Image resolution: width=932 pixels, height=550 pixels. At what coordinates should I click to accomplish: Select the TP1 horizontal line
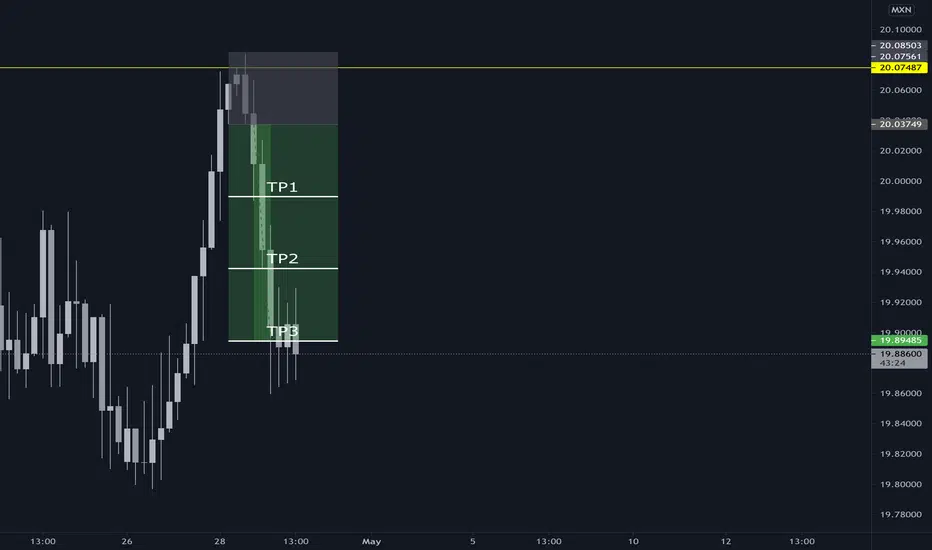pos(283,196)
